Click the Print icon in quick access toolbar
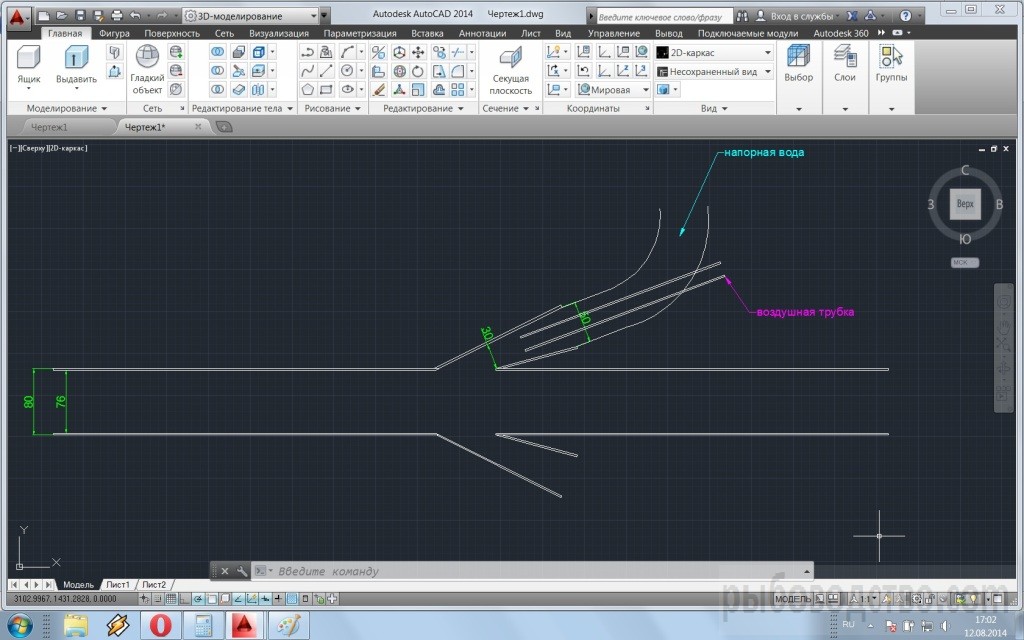 click(x=116, y=16)
